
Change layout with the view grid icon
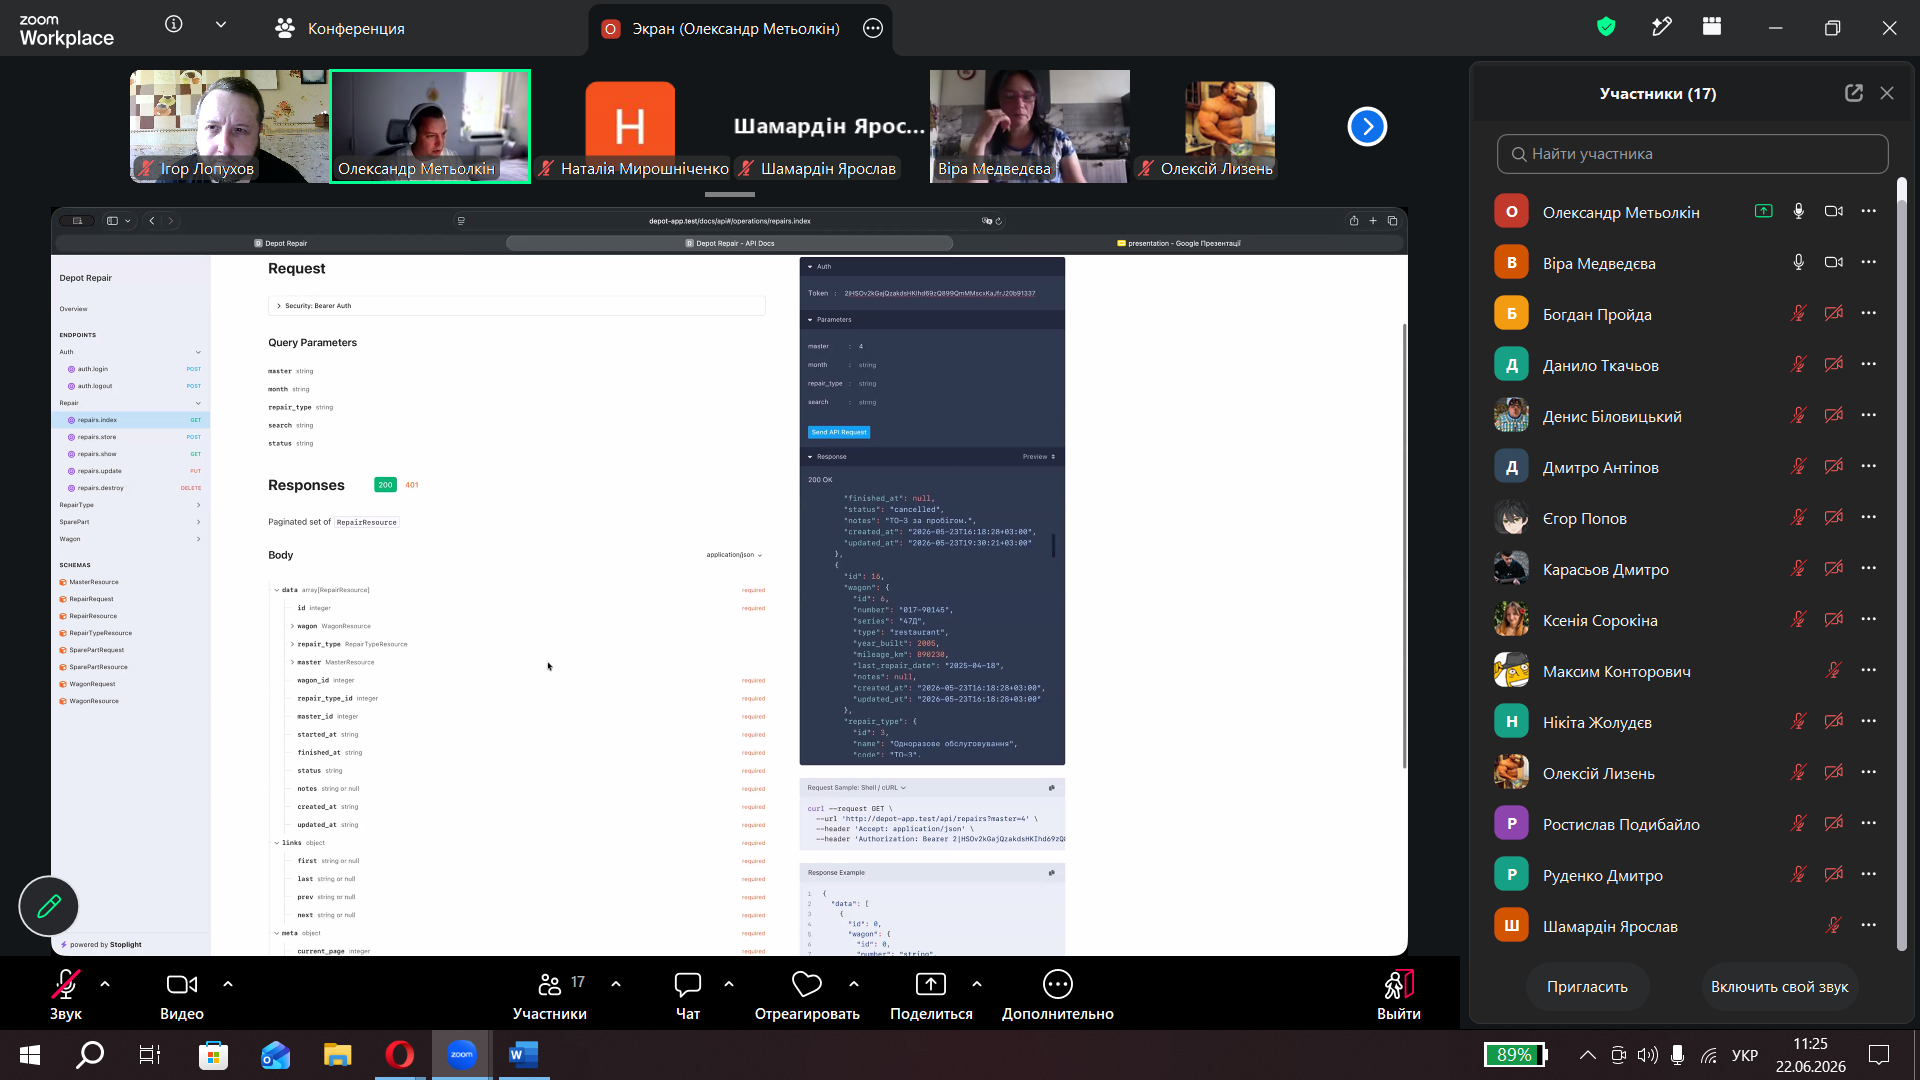click(1712, 27)
